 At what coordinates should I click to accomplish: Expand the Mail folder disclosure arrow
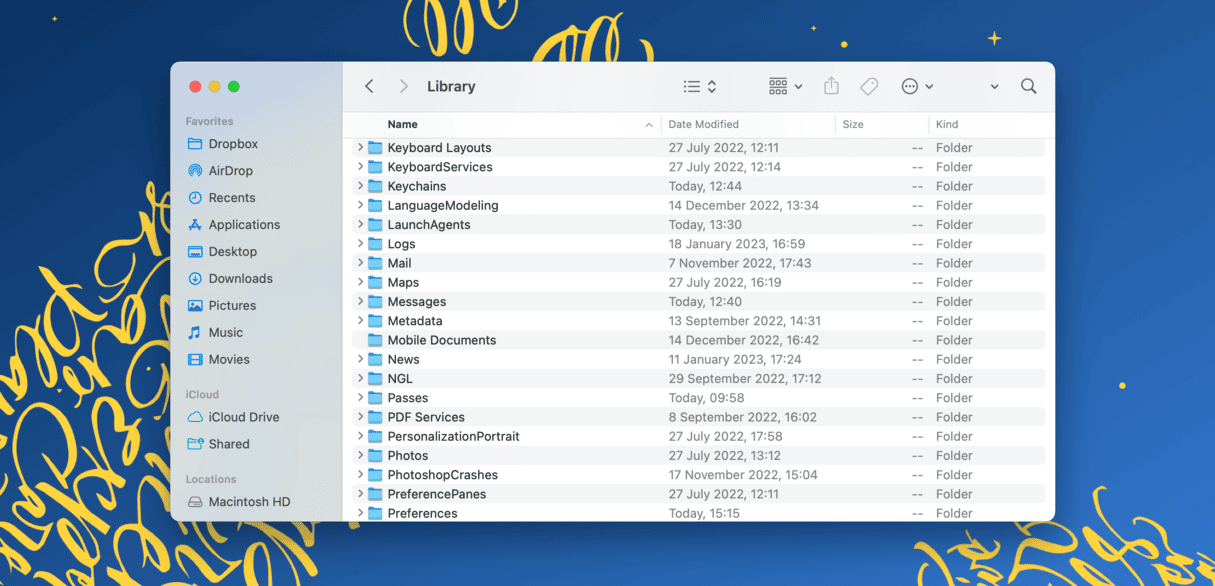[360, 263]
